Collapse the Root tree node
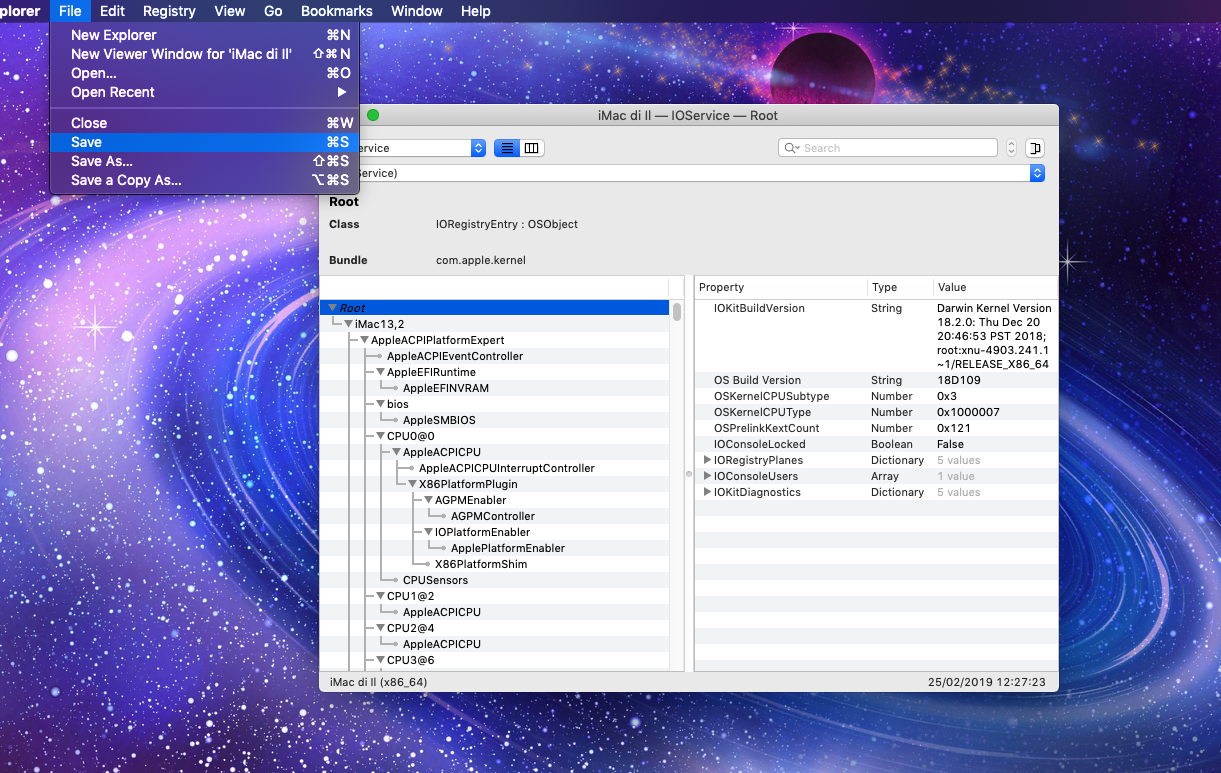1221x773 pixels. (333, 308)
